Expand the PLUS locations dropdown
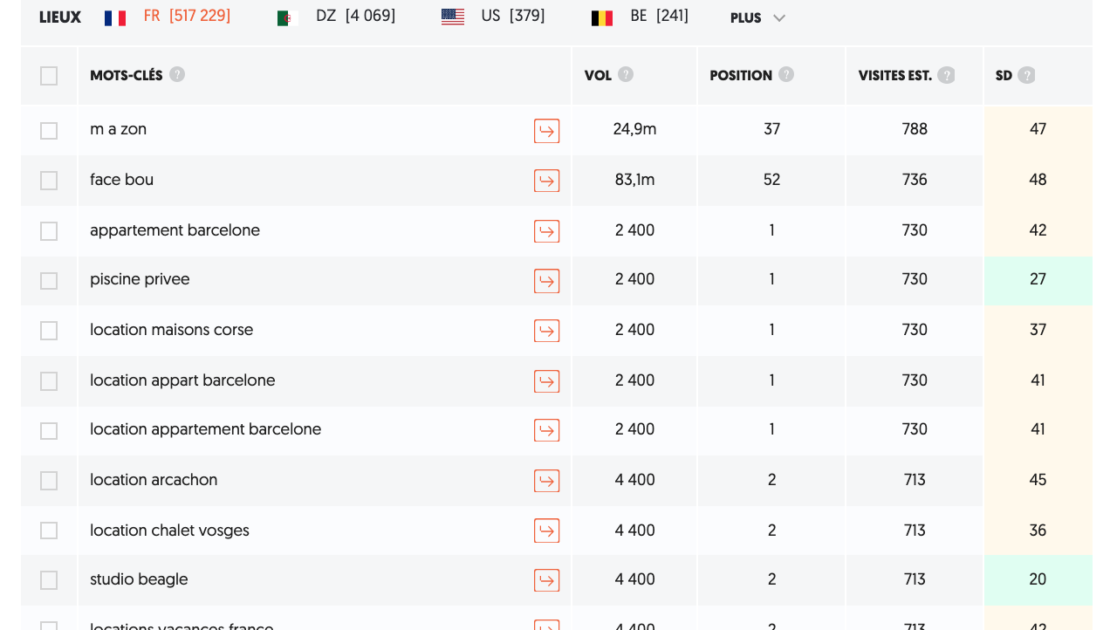The image size is (1110, 630). coord(757,18)
